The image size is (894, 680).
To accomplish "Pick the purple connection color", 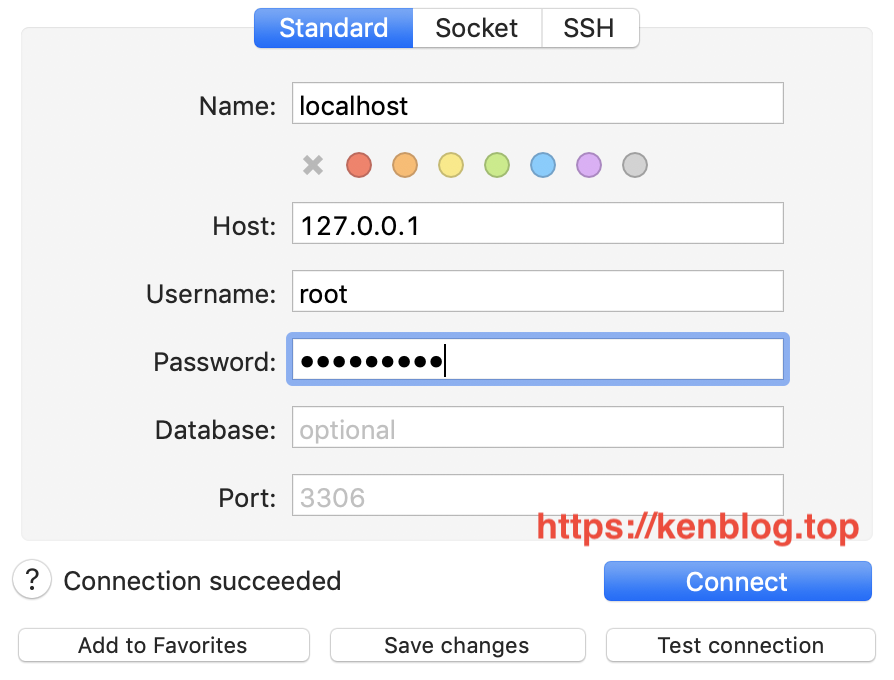I will click(589, 165).
